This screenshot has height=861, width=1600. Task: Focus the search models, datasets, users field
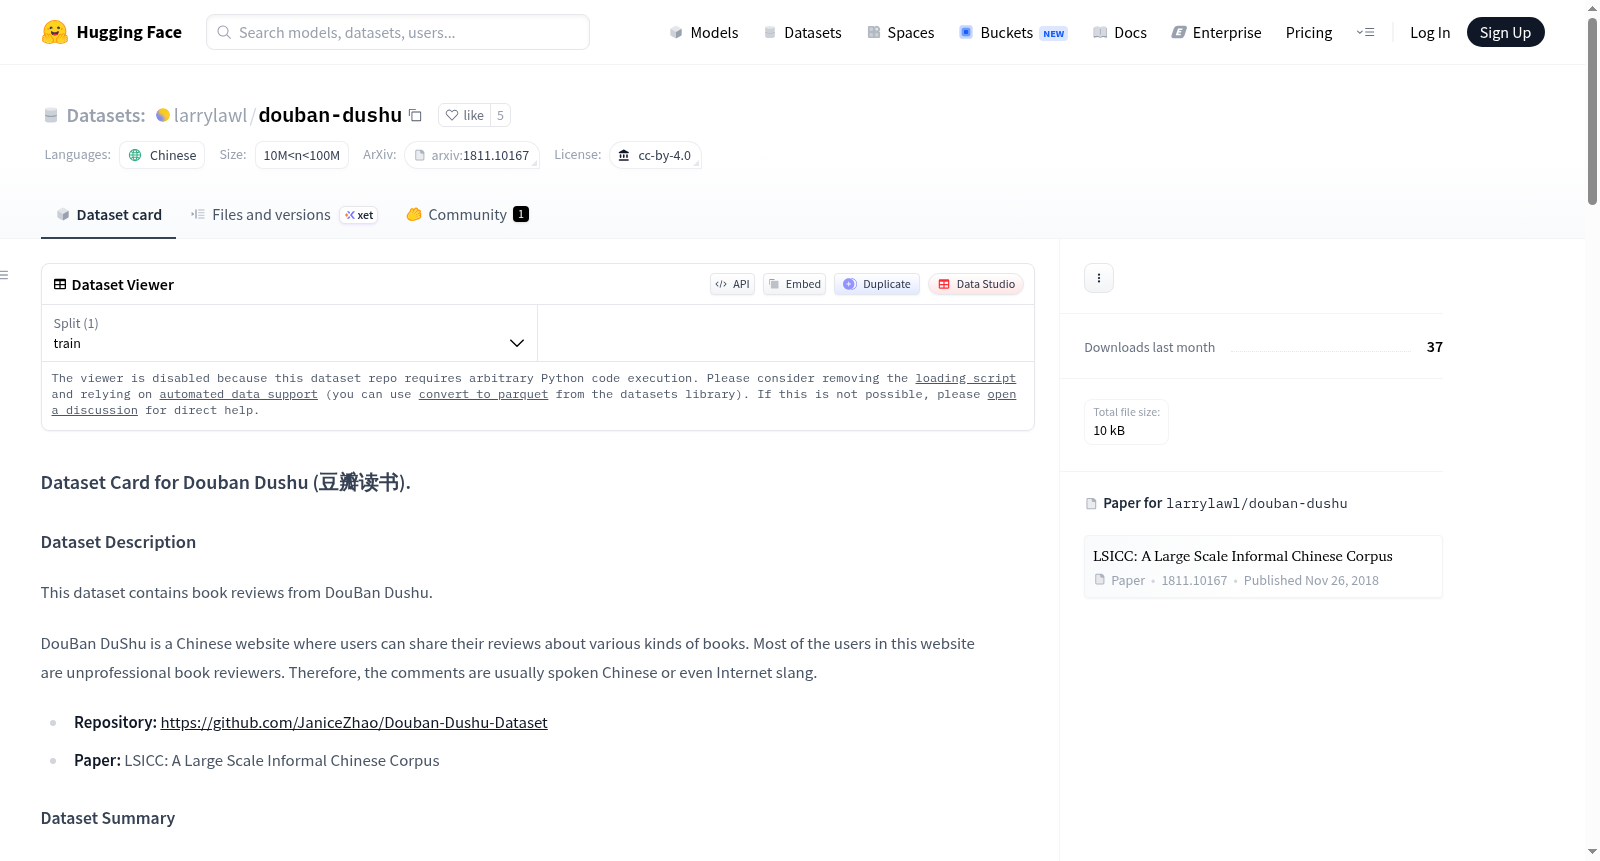[398, 32]
